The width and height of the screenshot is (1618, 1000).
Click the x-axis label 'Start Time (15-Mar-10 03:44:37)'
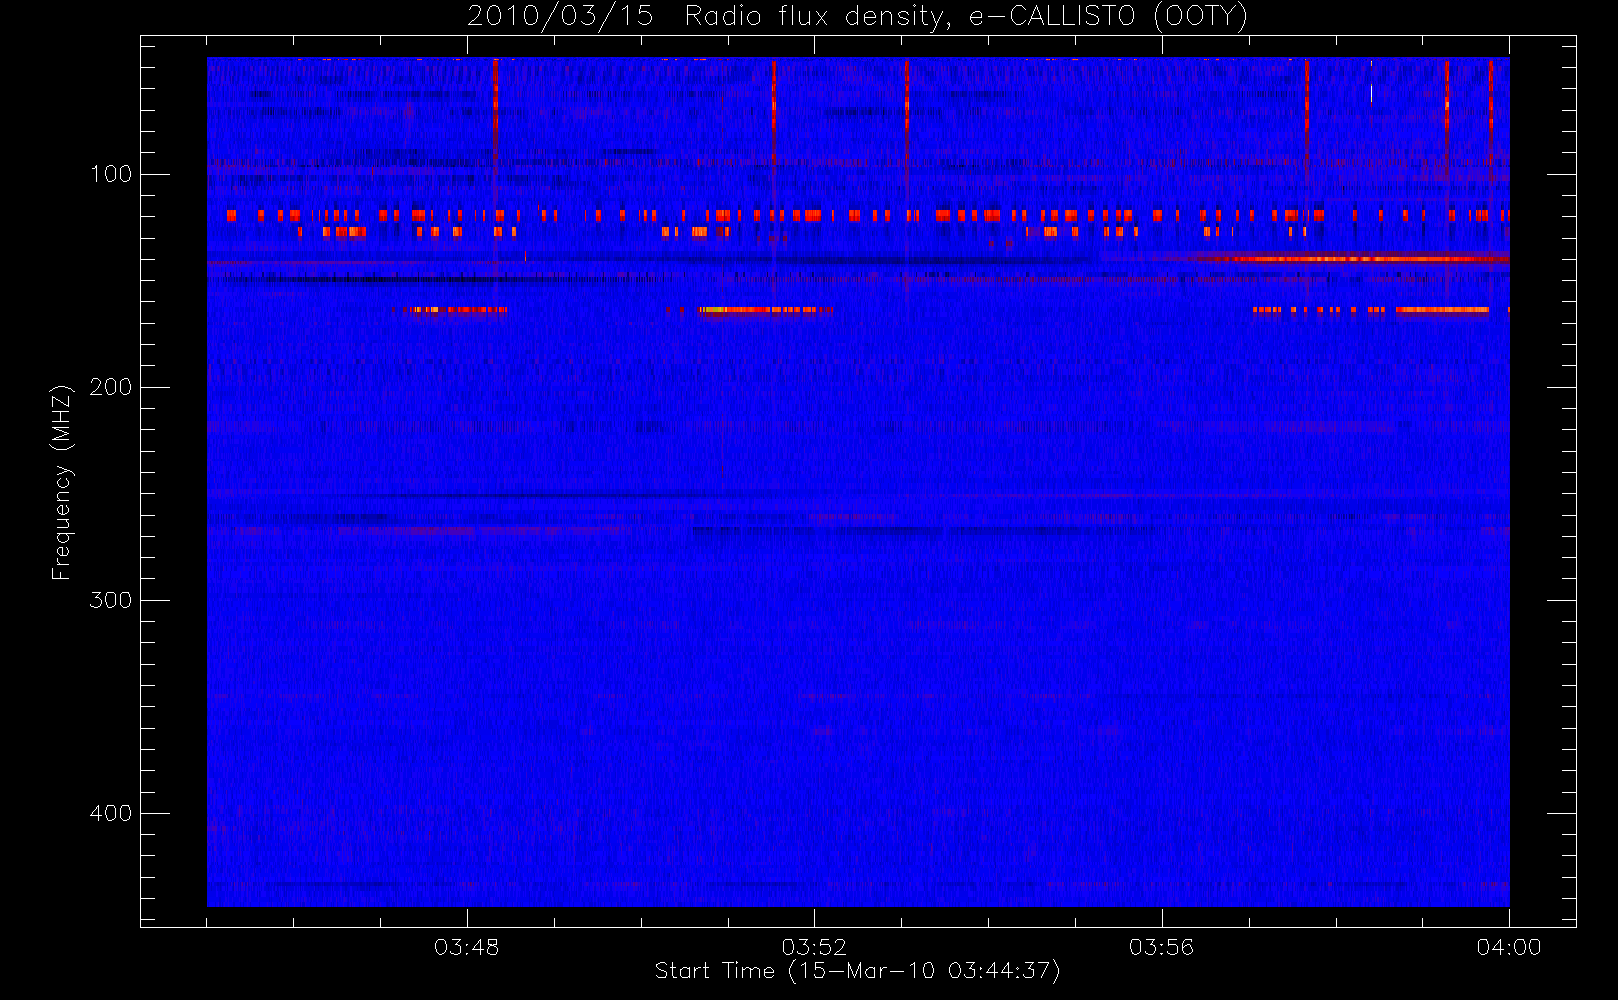(857, 971)
